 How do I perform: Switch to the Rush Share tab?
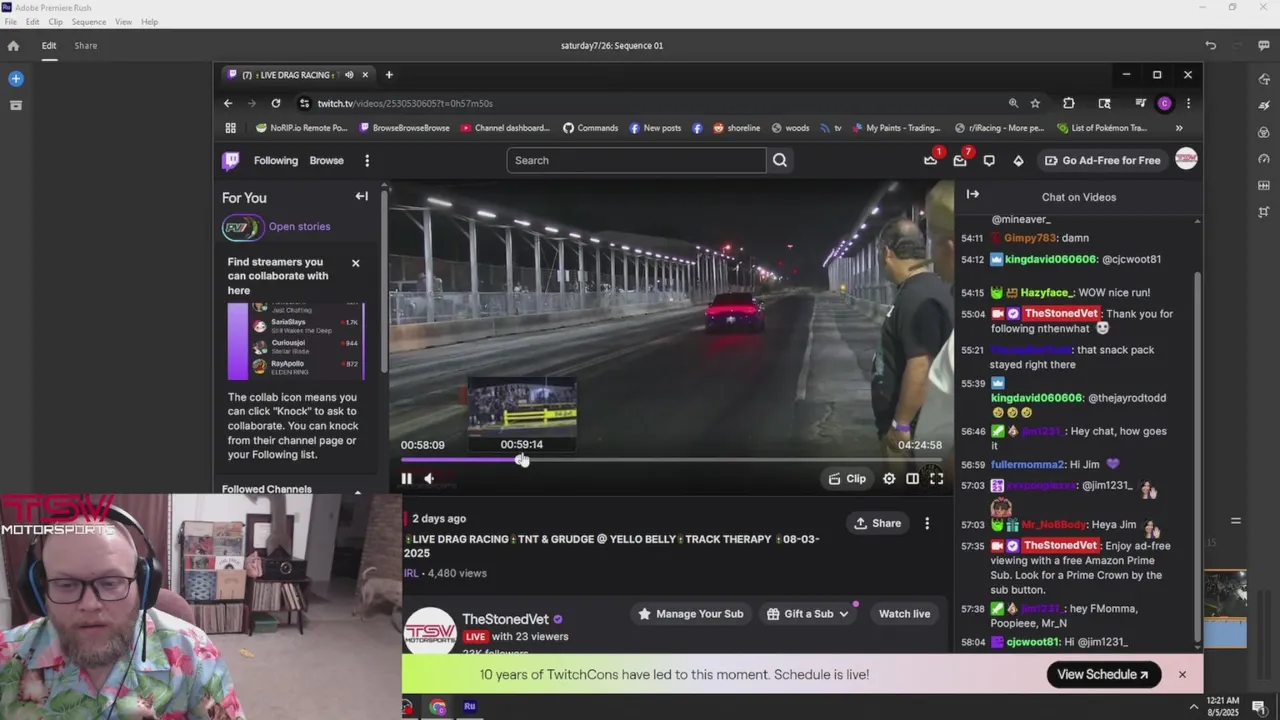[86, 46]
